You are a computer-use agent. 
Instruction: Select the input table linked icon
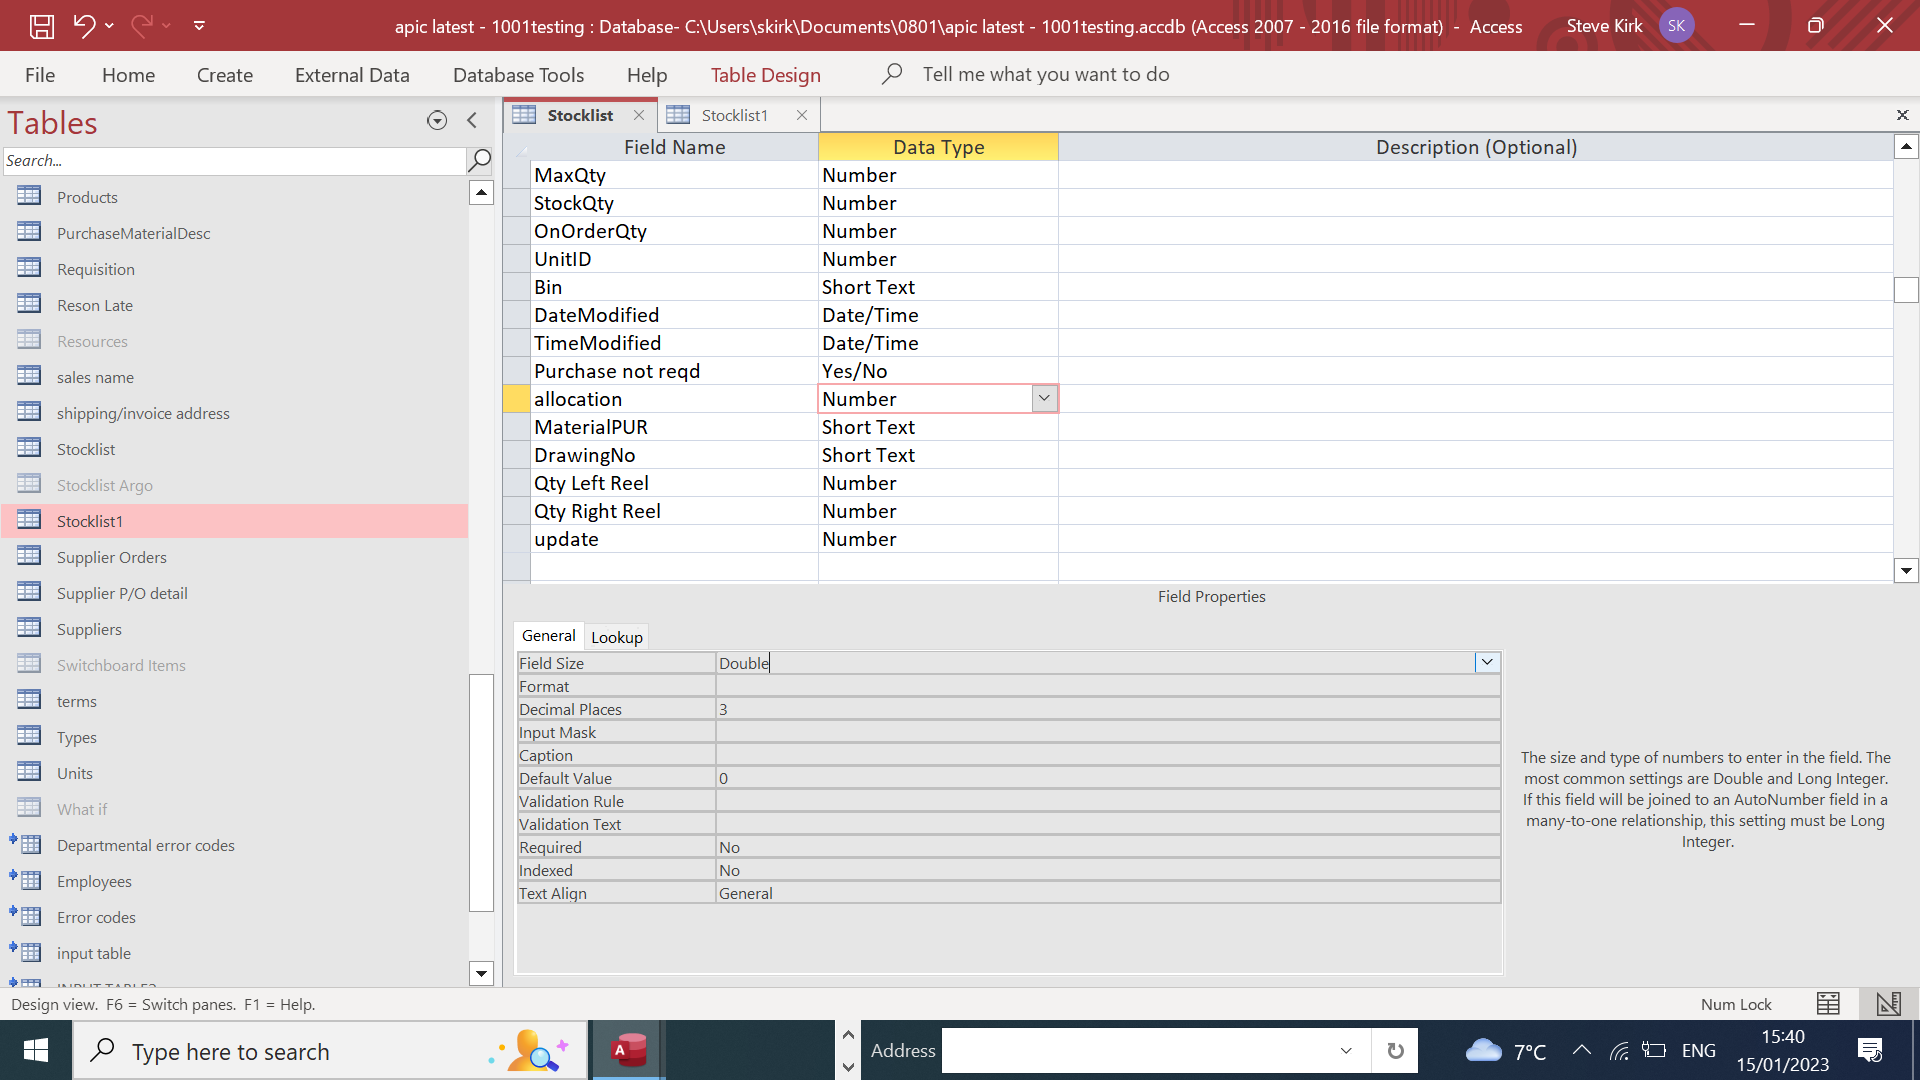pos(26,952)
